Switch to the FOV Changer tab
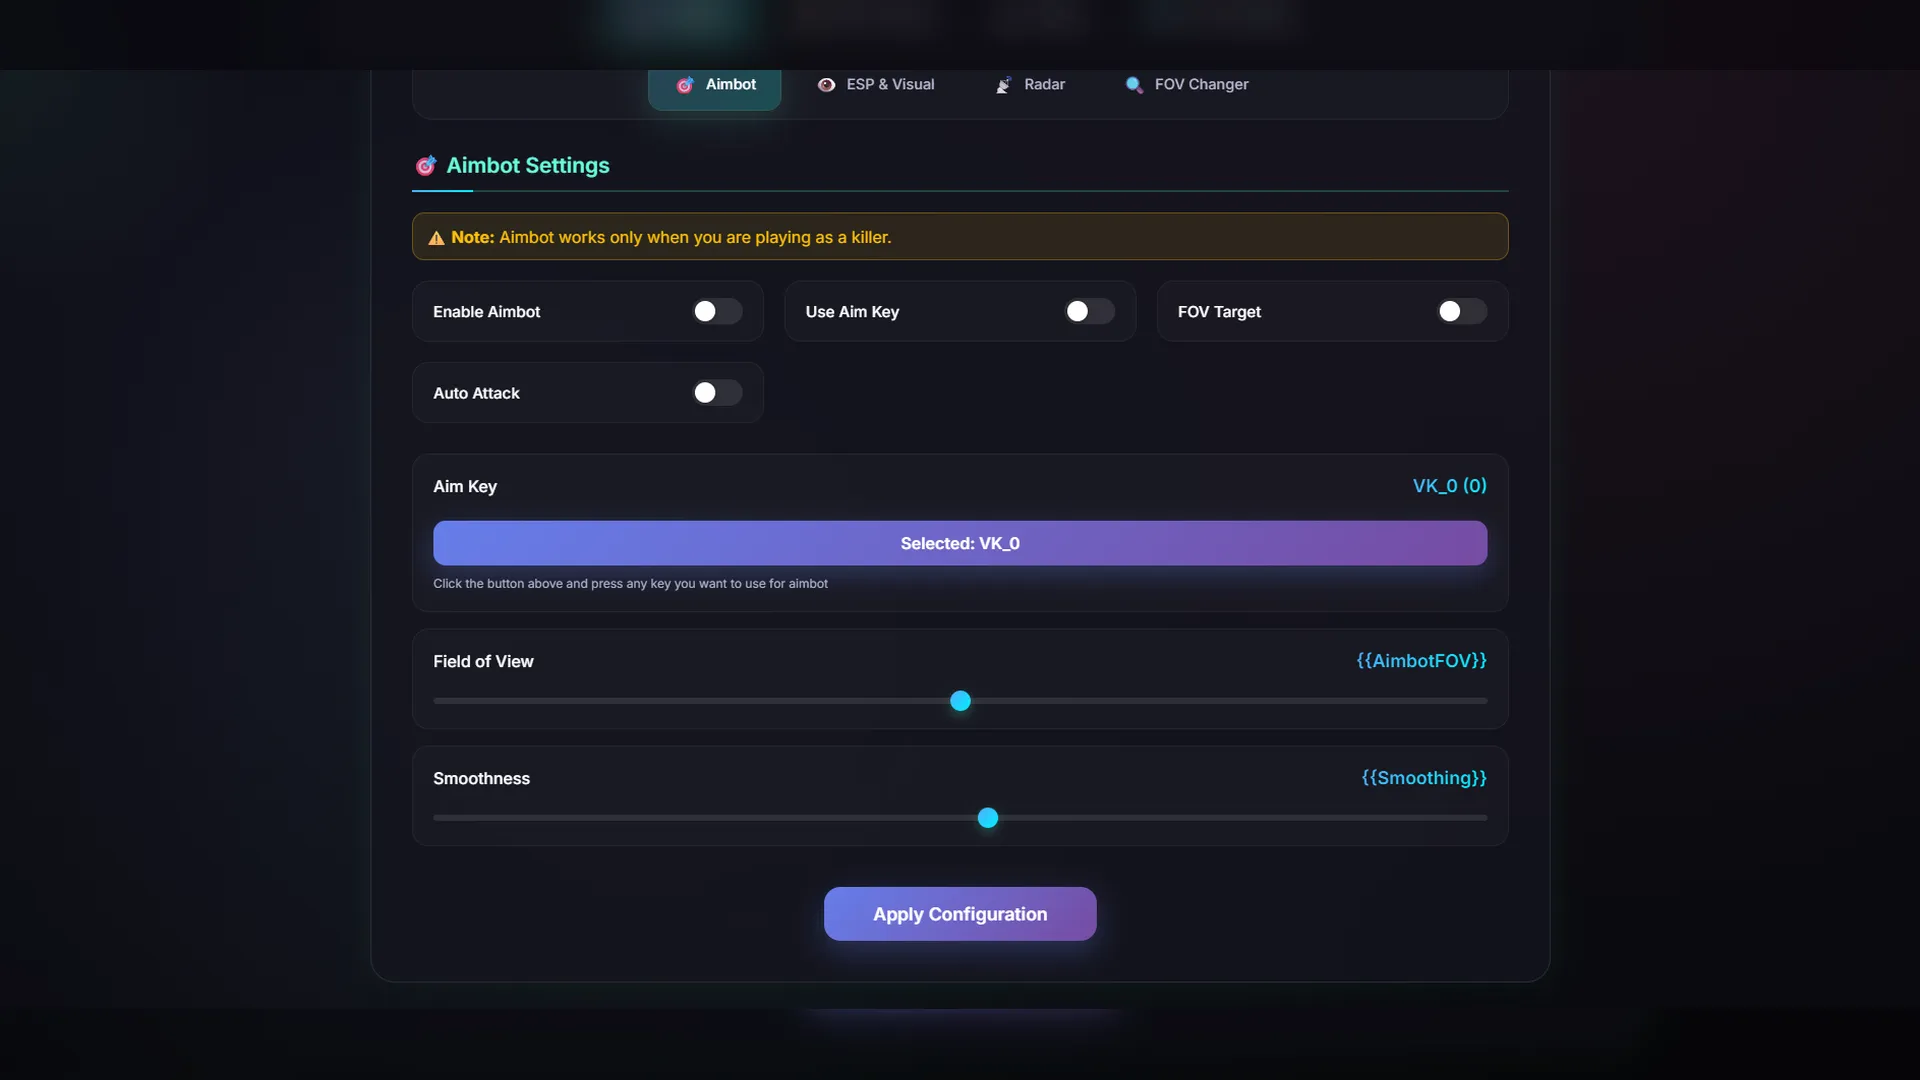 1200,85
